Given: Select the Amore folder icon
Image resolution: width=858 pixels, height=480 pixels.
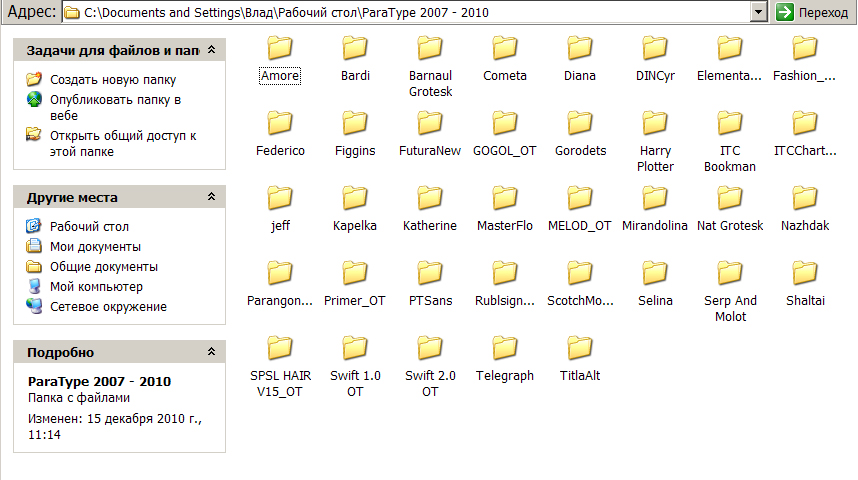Looking at the screenshot, I should tap(280, 48).
